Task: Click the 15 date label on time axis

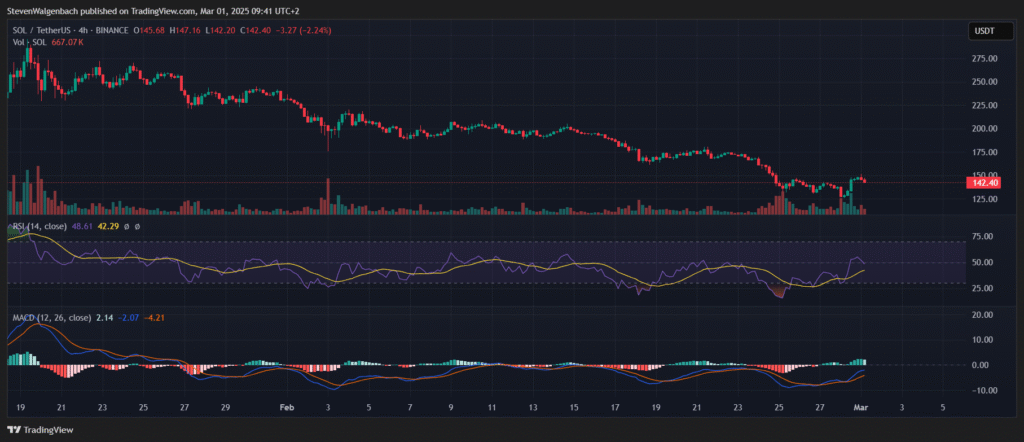Action: point(574,407)
